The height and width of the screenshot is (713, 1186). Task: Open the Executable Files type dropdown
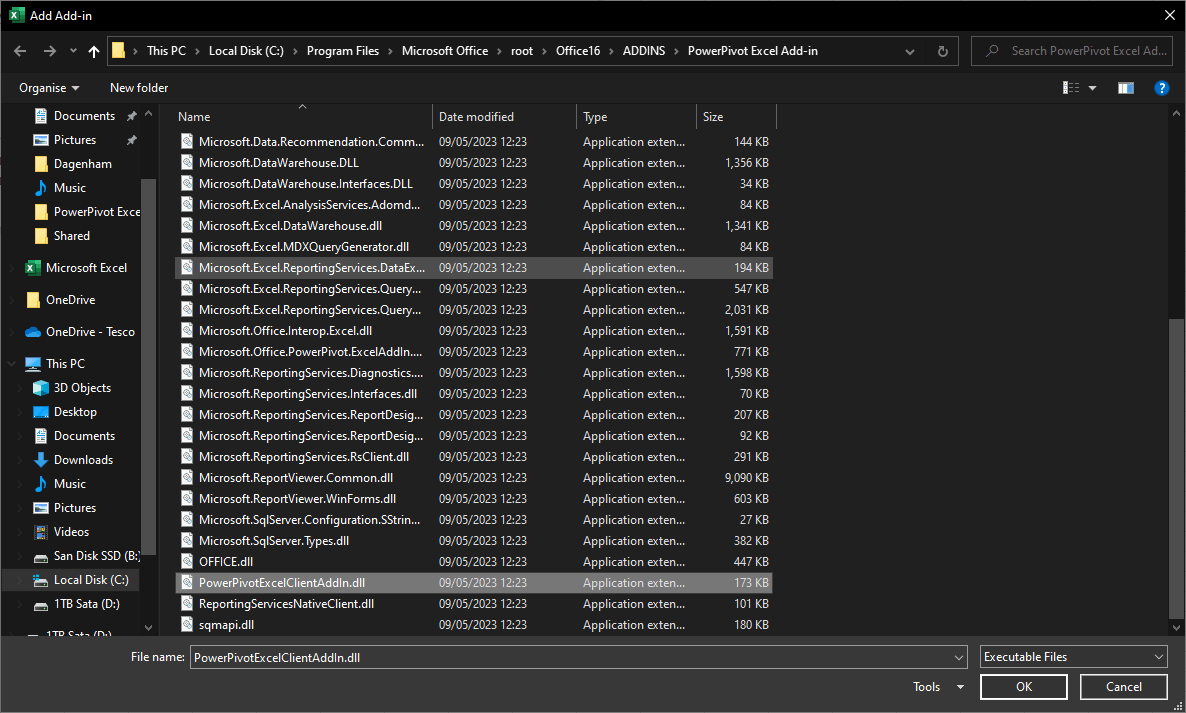pos(1073,657)
